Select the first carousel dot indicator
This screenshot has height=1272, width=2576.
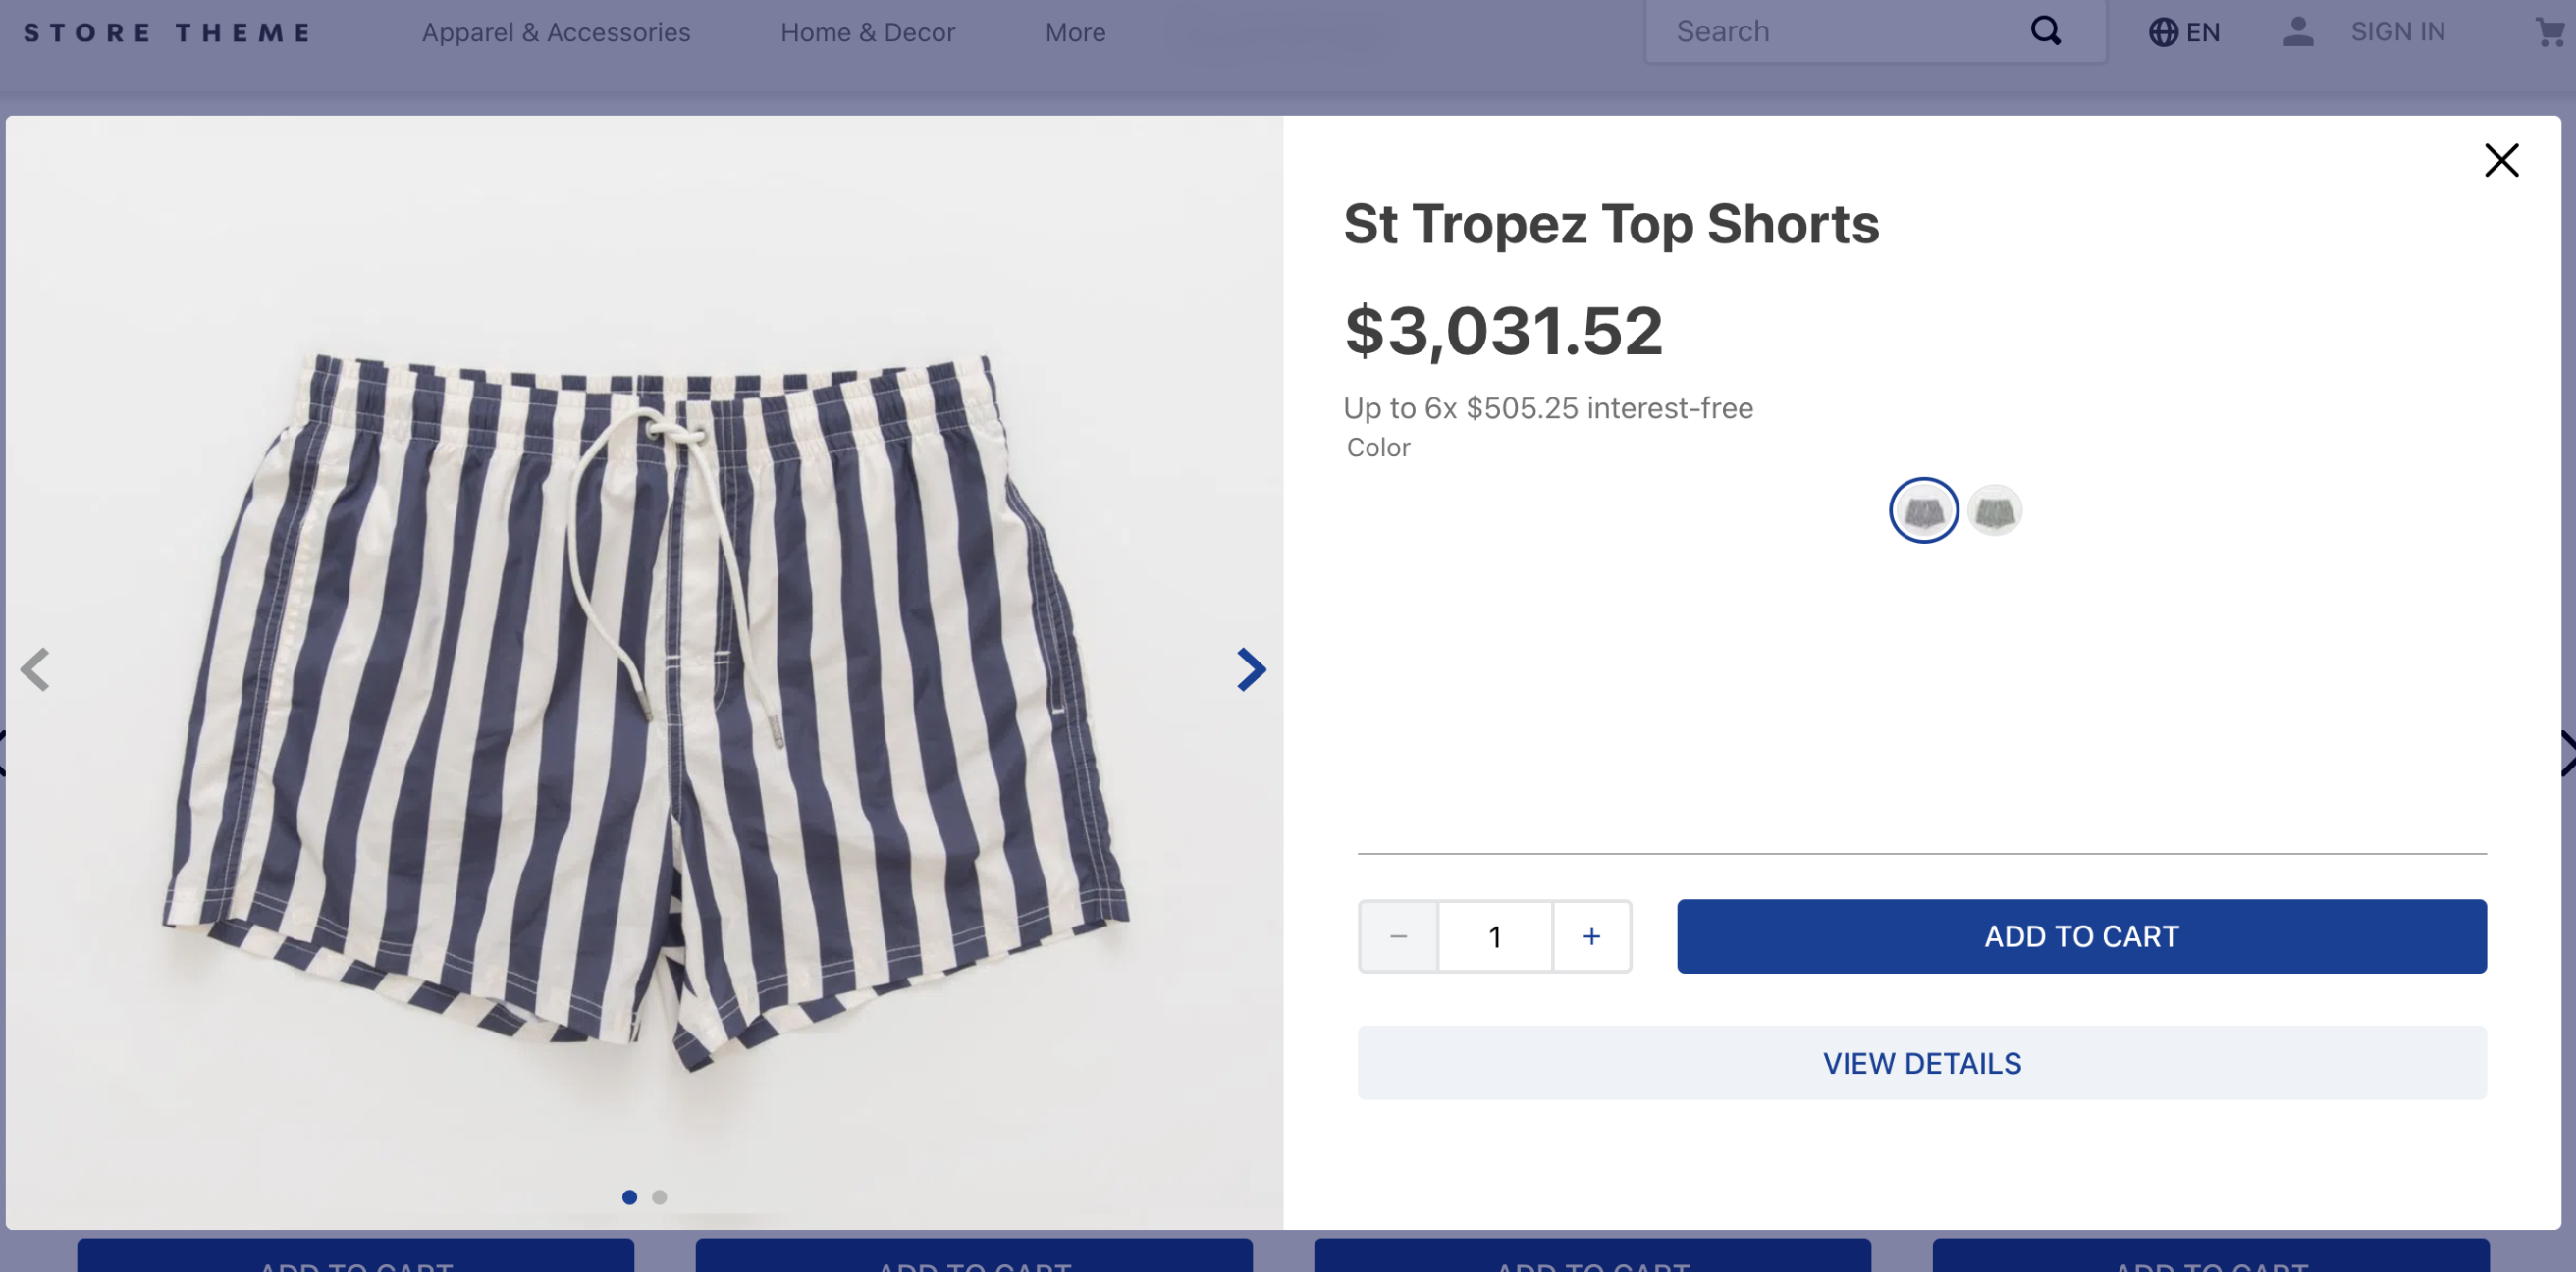pos(629,1197)
